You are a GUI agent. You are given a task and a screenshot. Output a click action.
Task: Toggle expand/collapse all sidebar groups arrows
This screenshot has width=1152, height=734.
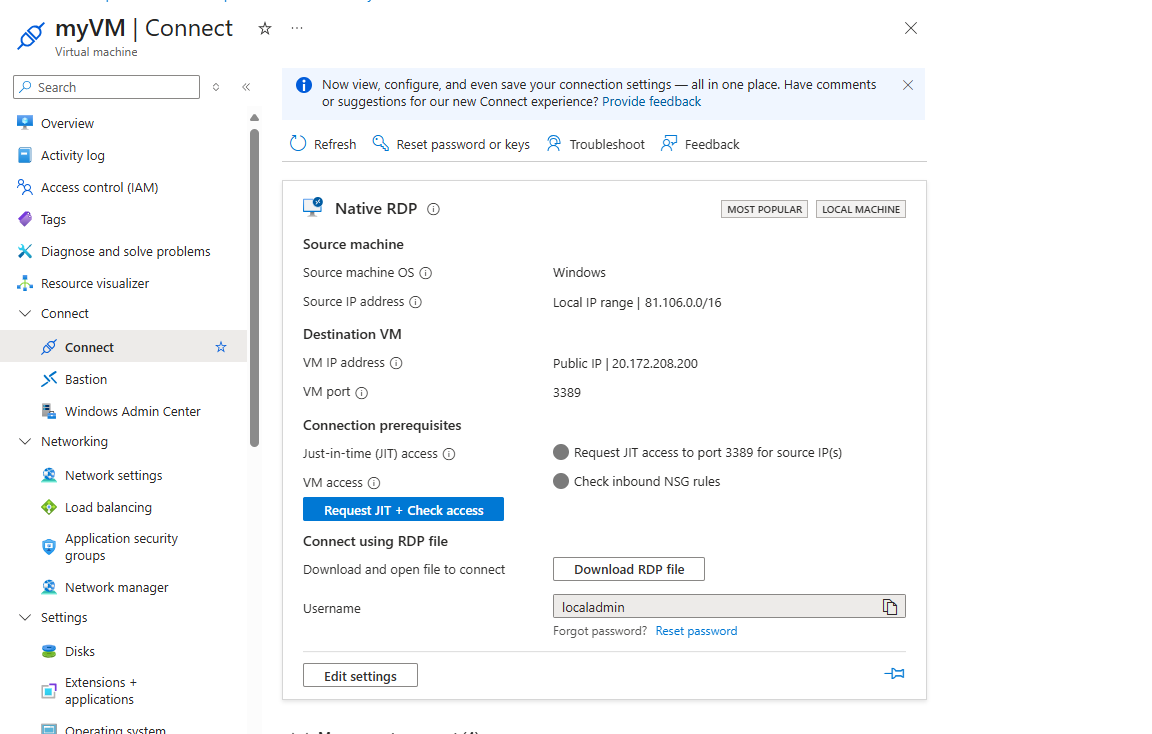click(x=216, y=87)
